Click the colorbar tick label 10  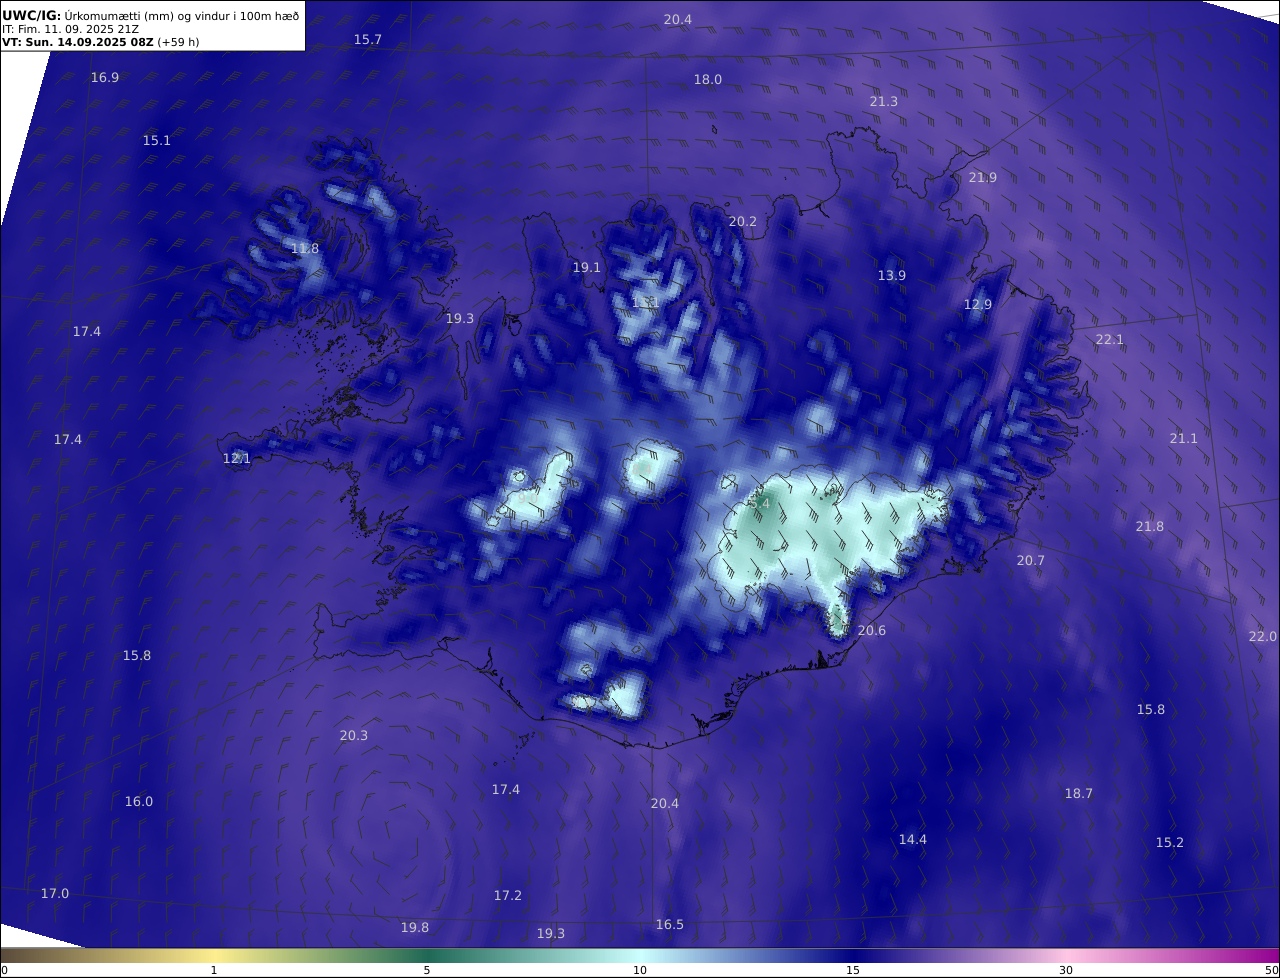click(640, 970)
